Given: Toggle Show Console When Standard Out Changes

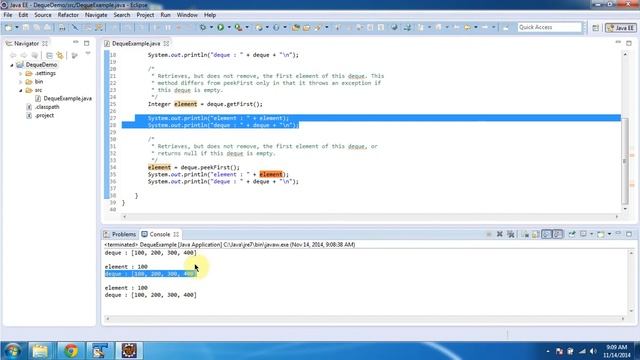Looking at the screenshot, I should (x=547, y=234).
